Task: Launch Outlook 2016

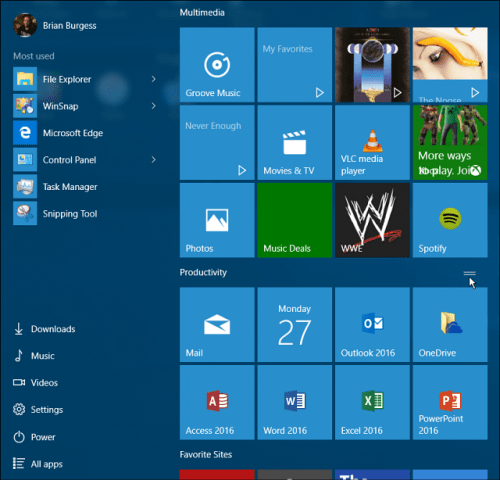Action: coord(372,325)
